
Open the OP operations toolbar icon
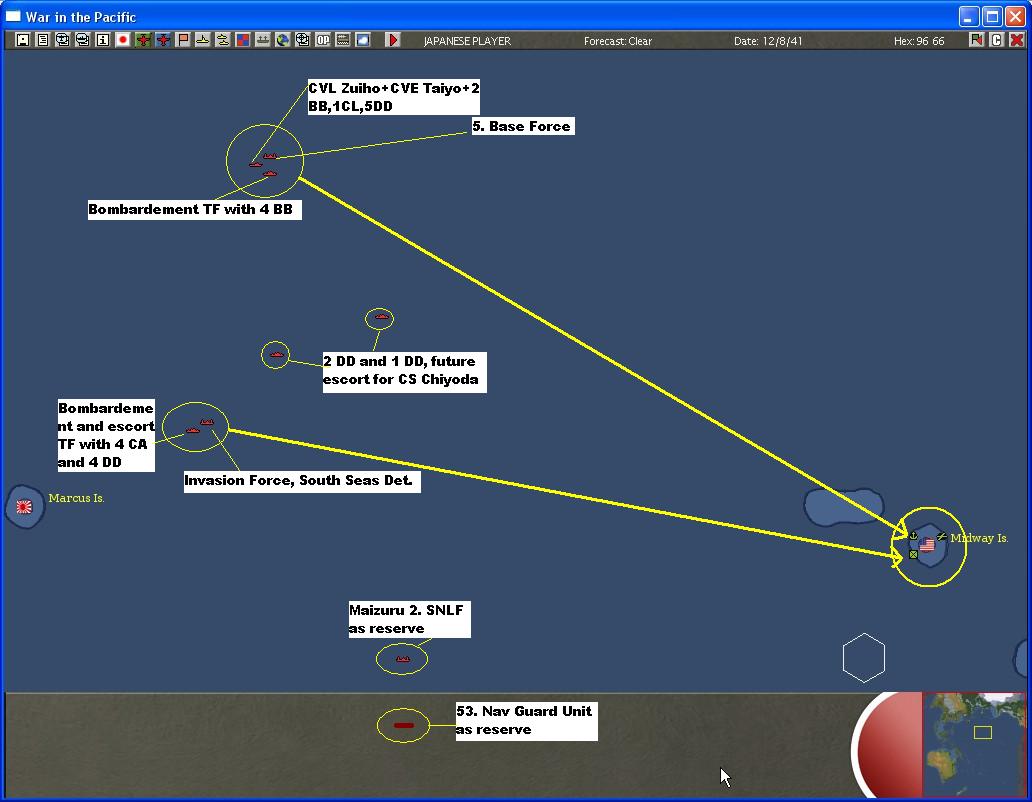point(322,40)
